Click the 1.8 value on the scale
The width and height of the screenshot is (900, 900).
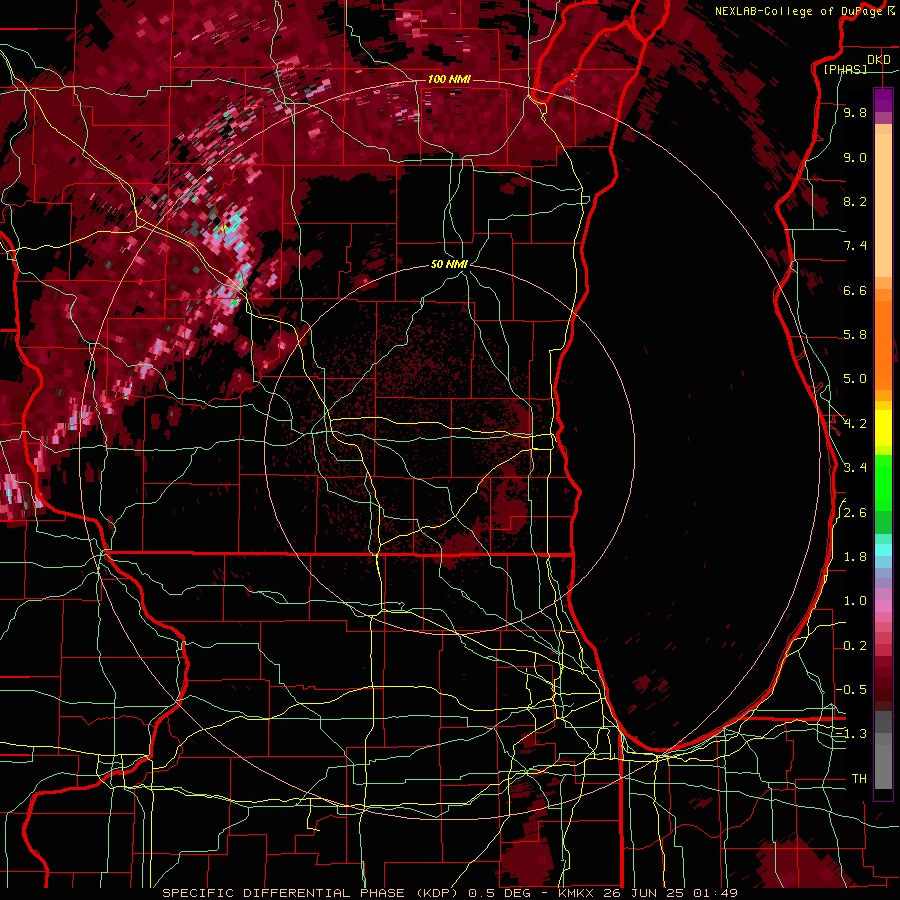coord(855,557)
